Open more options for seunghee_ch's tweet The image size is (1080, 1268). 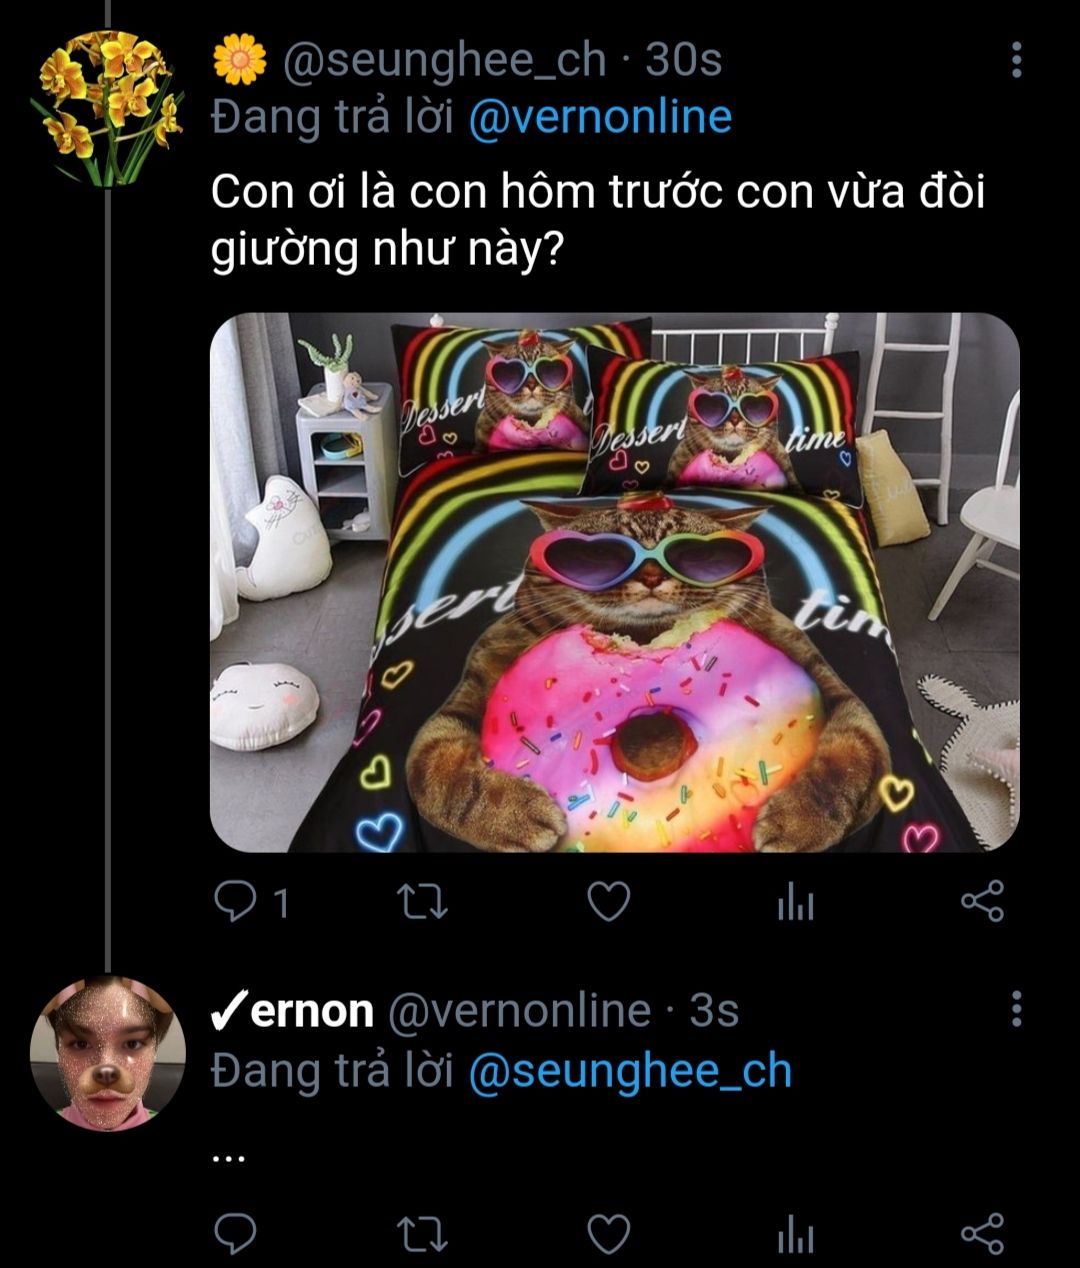tap(1016, 61)
